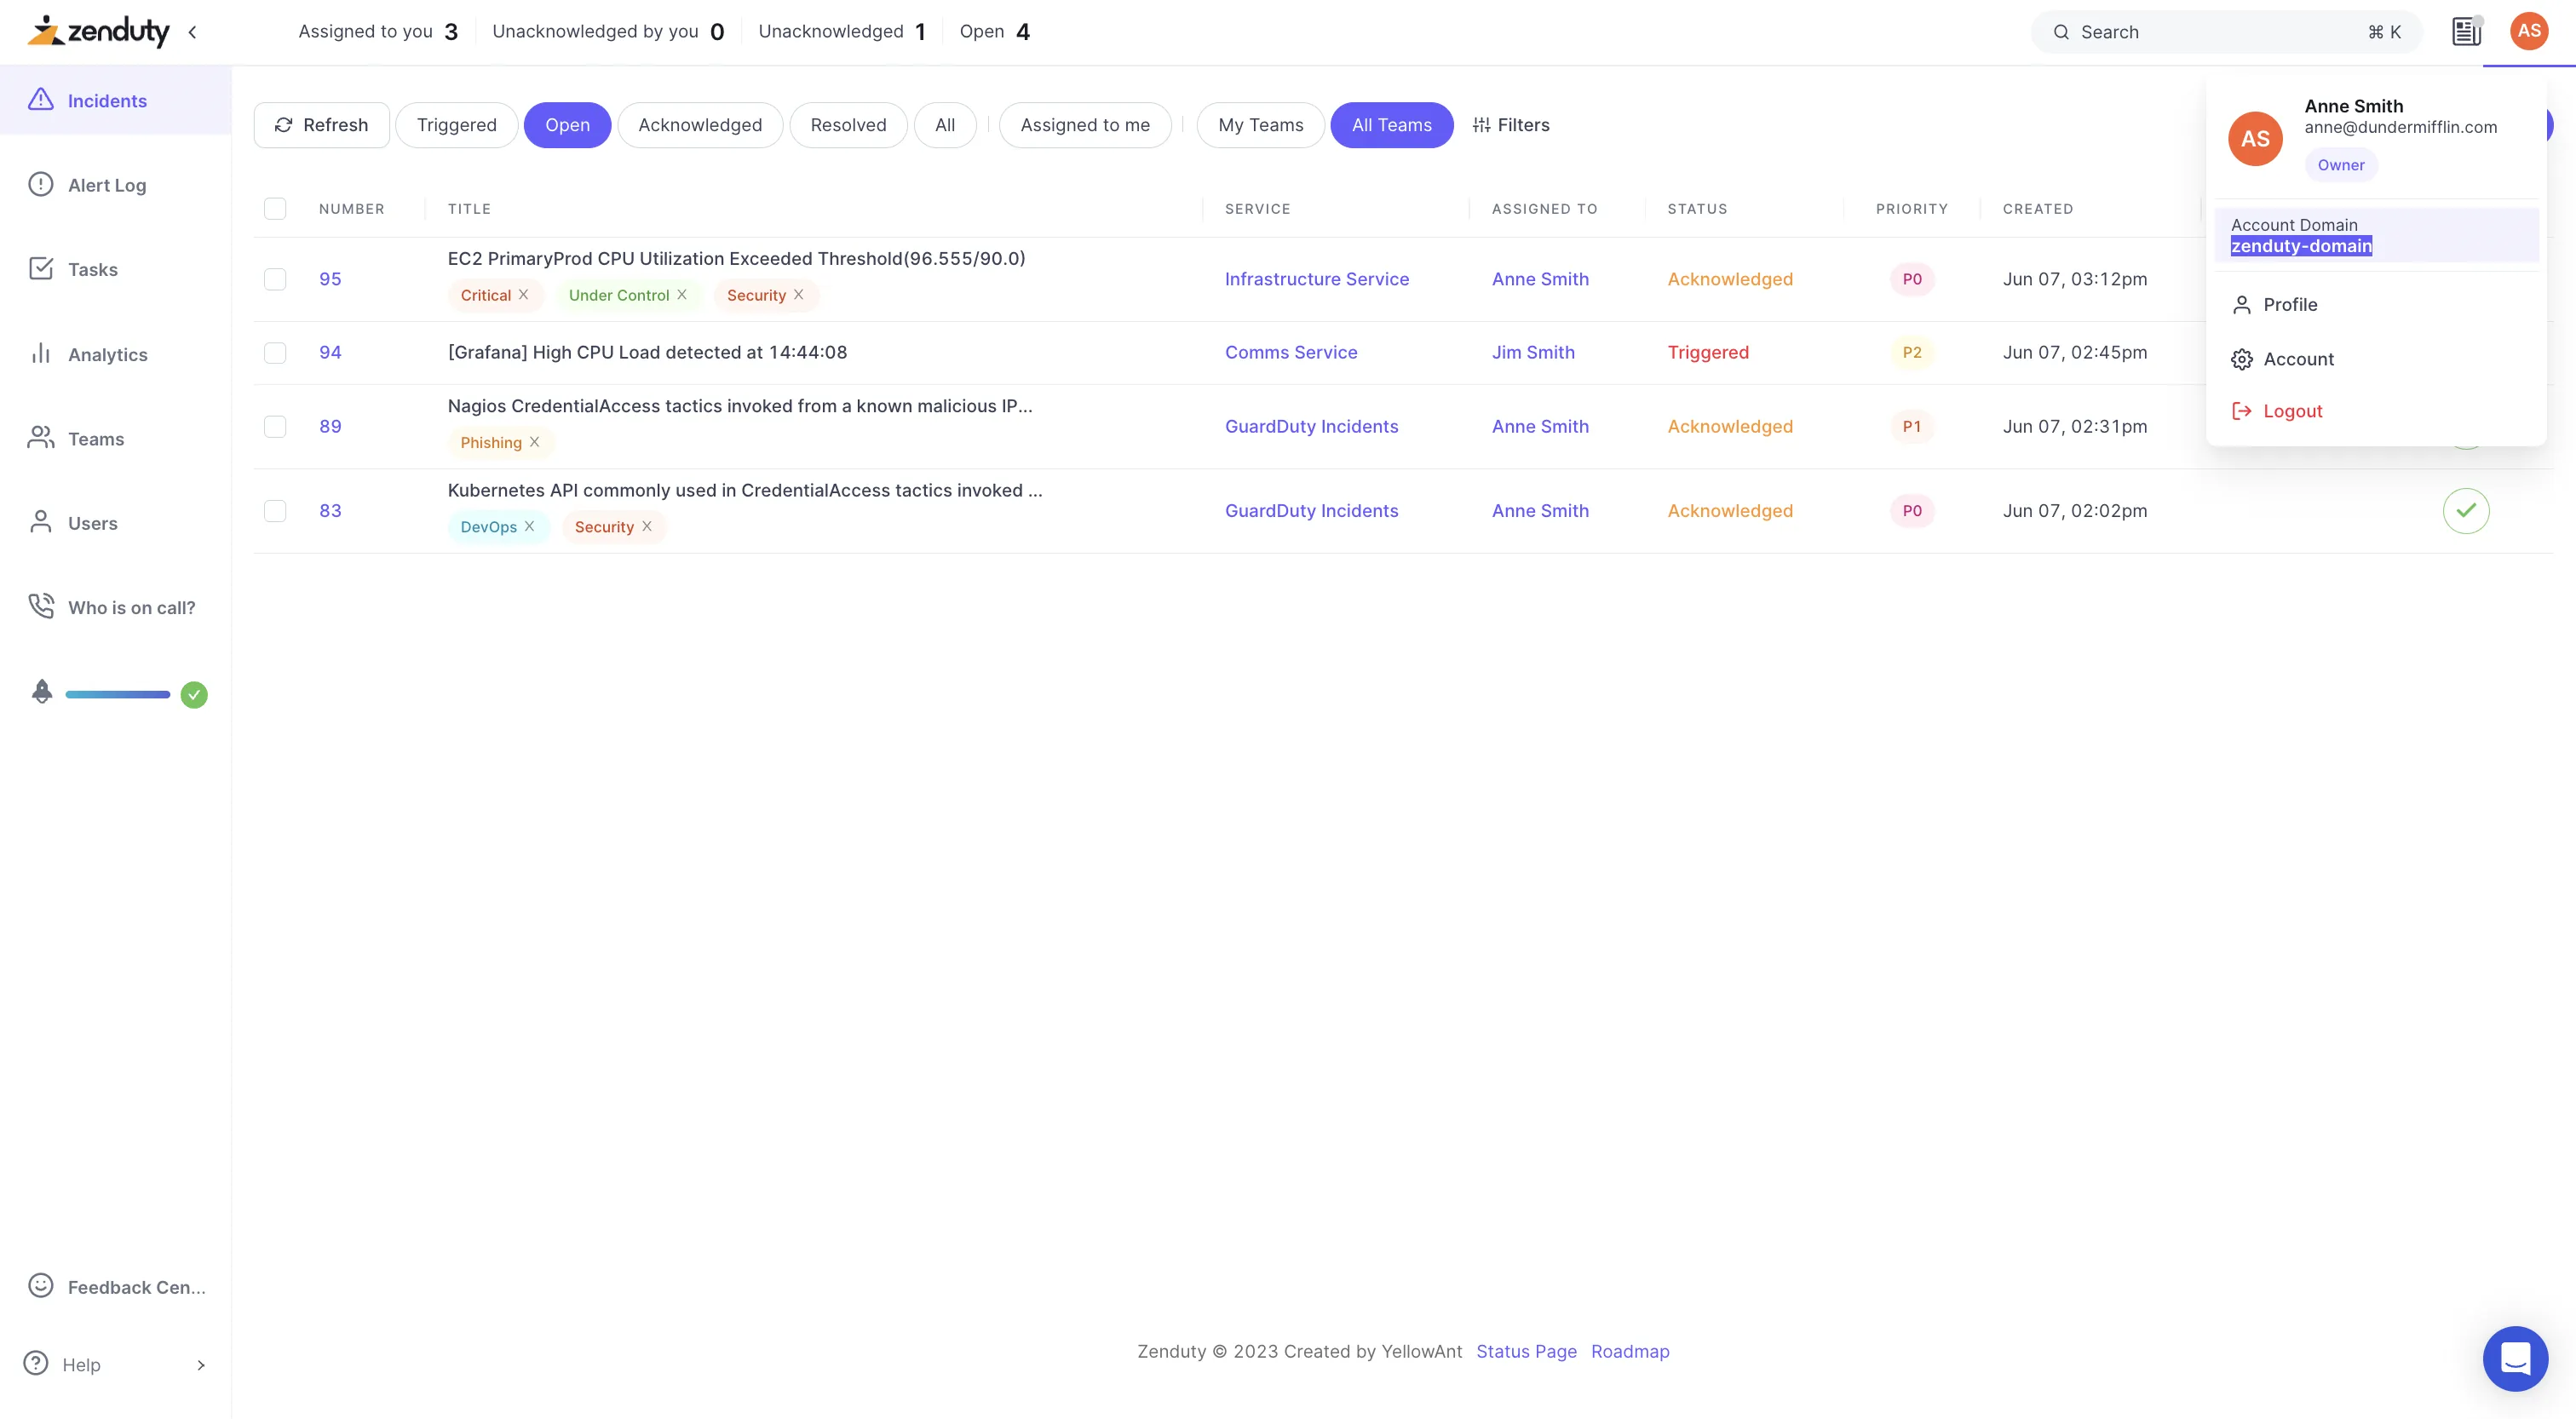Check the box for incident 94
Screen dimensions: 2576x1419
pos(275,353)
